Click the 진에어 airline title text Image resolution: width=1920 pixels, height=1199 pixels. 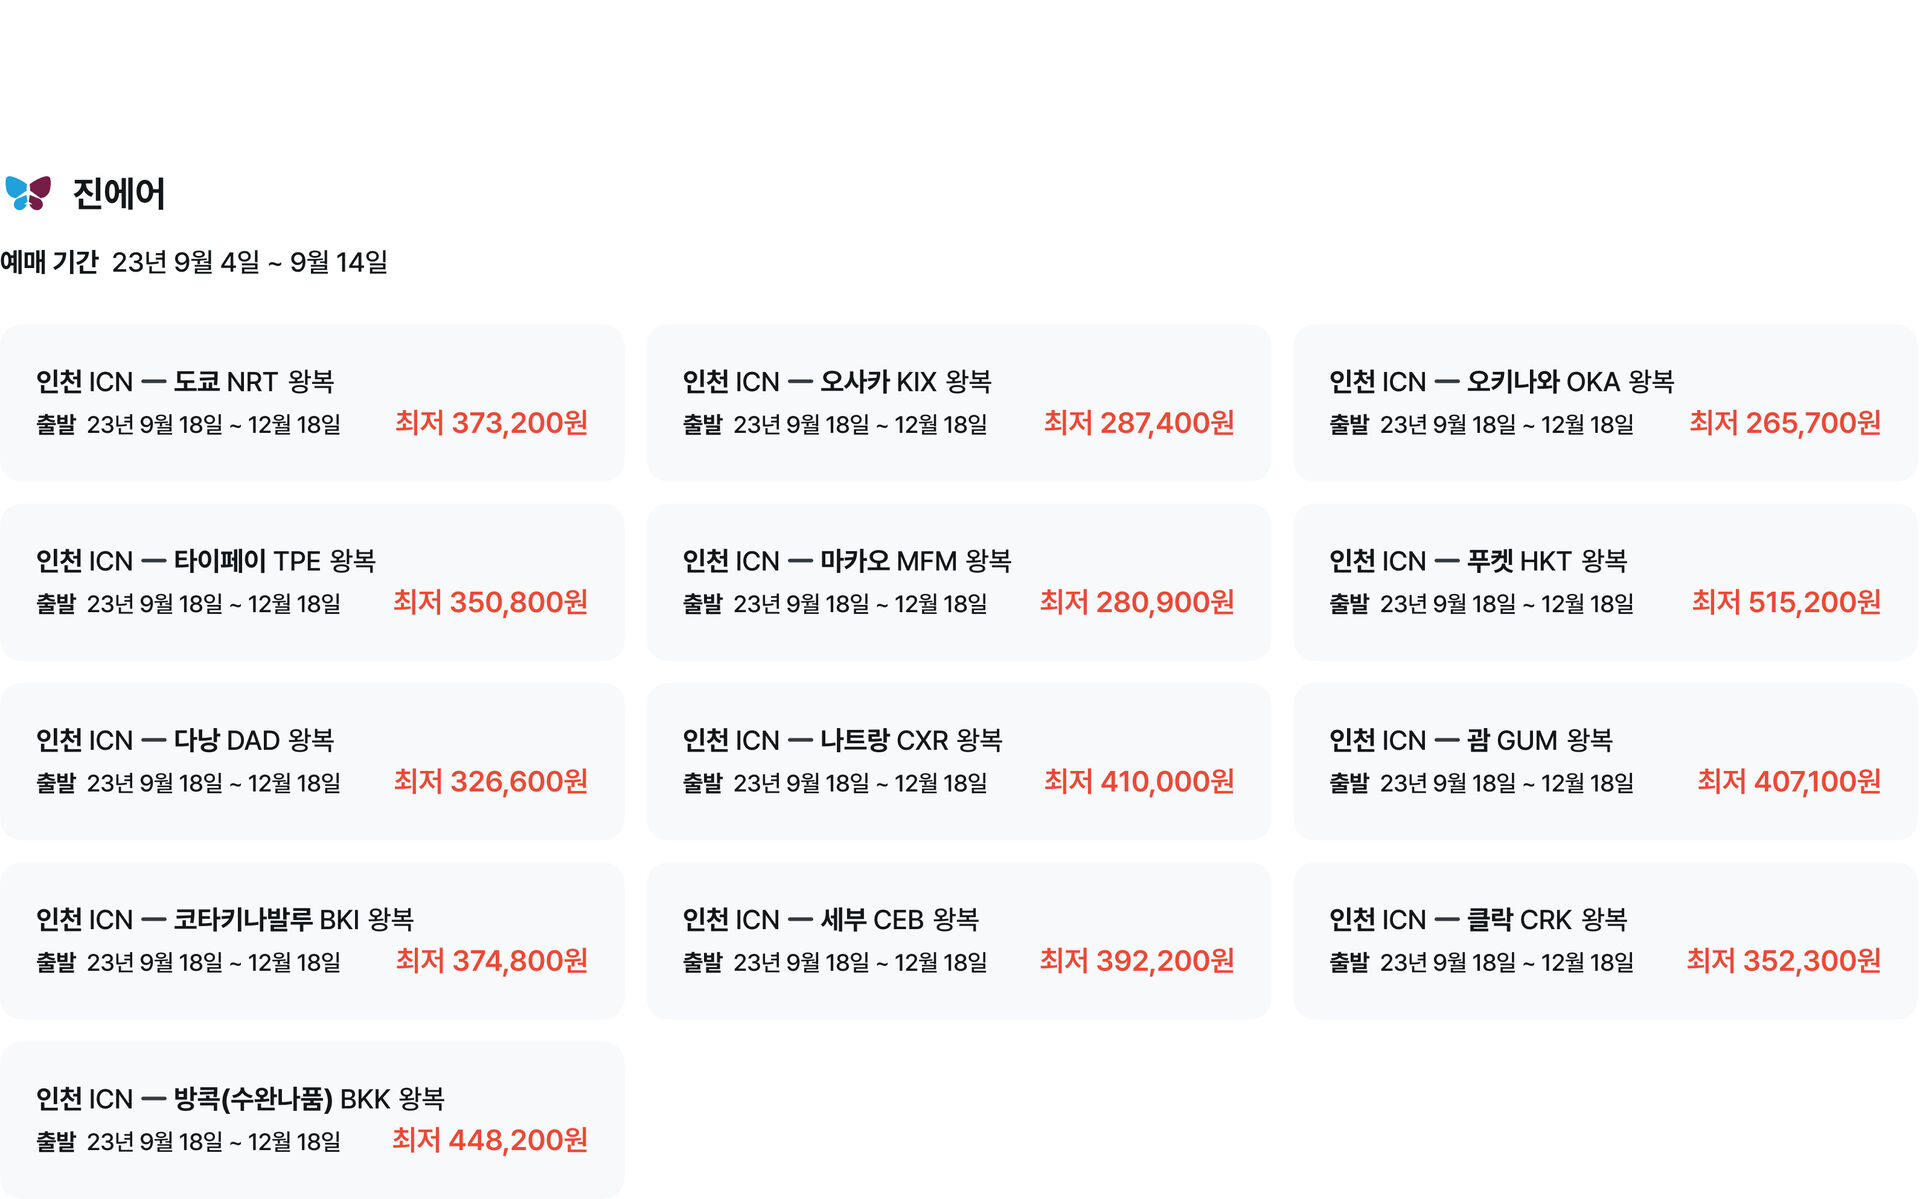click(119, 194)
